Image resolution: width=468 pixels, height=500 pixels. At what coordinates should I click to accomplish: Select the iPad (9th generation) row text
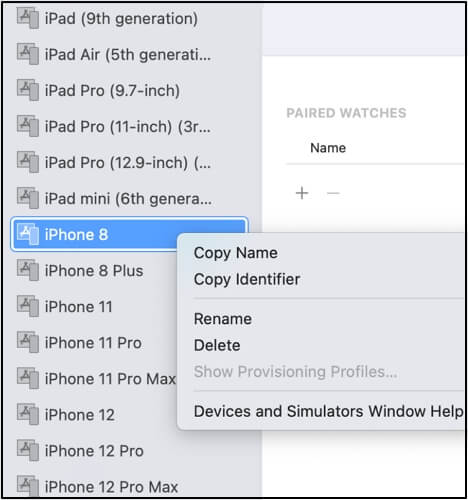pos(121,19)
